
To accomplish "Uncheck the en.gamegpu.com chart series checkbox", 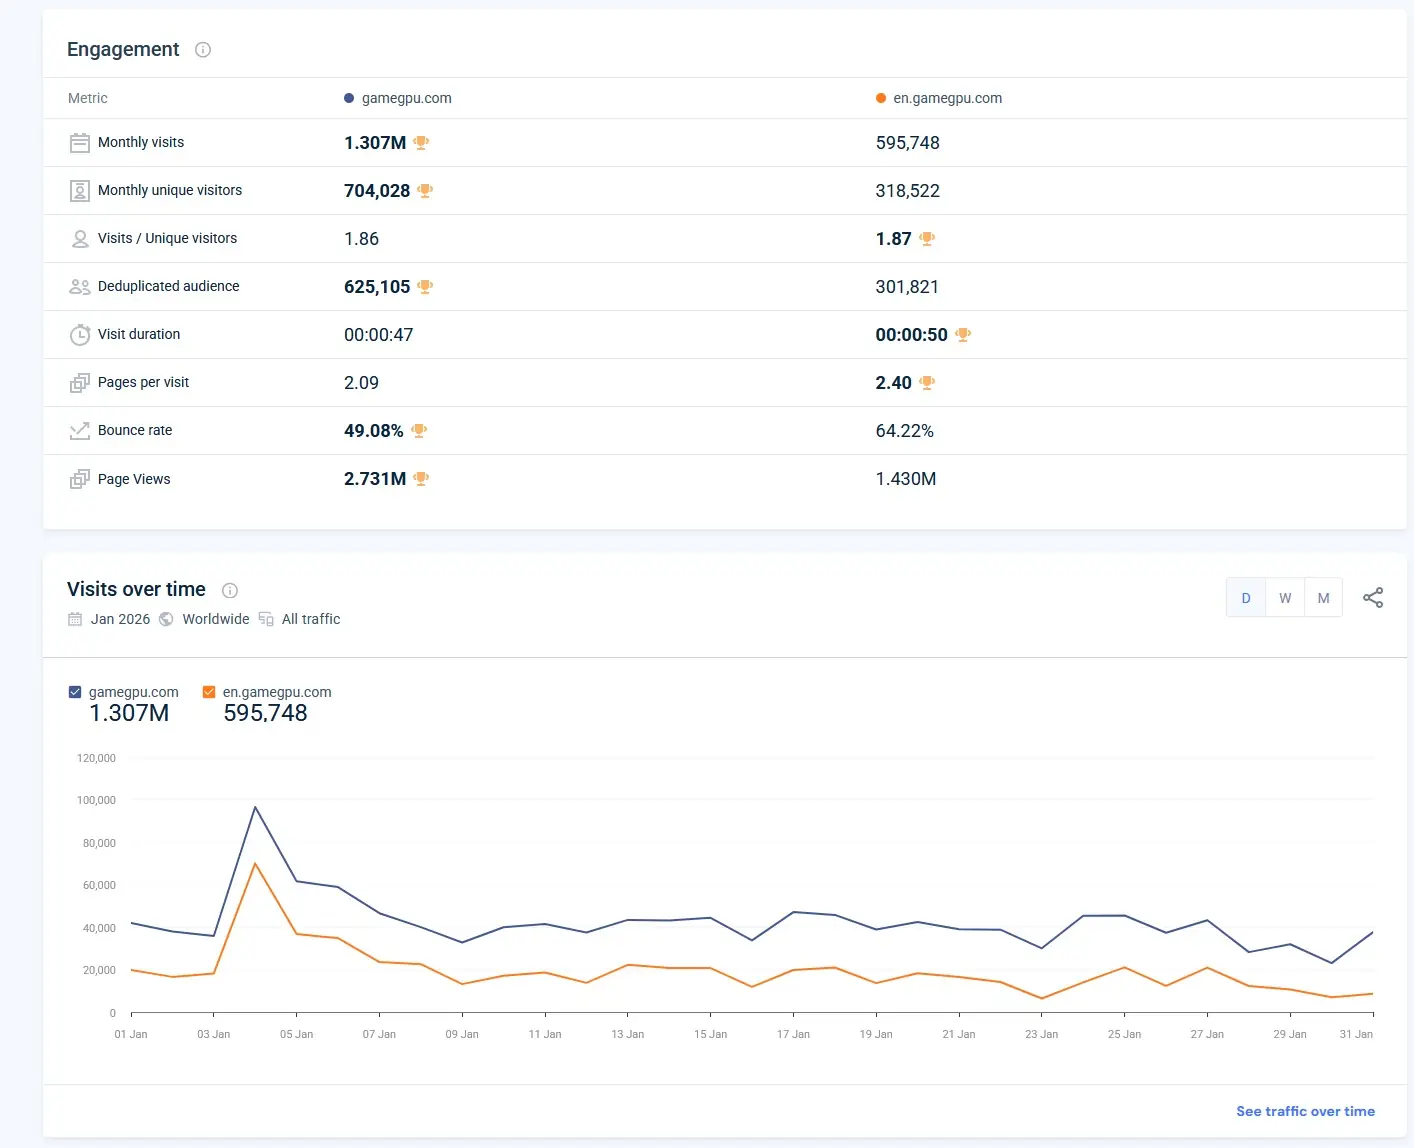I will pyautogui.click(x=209, y=692).
